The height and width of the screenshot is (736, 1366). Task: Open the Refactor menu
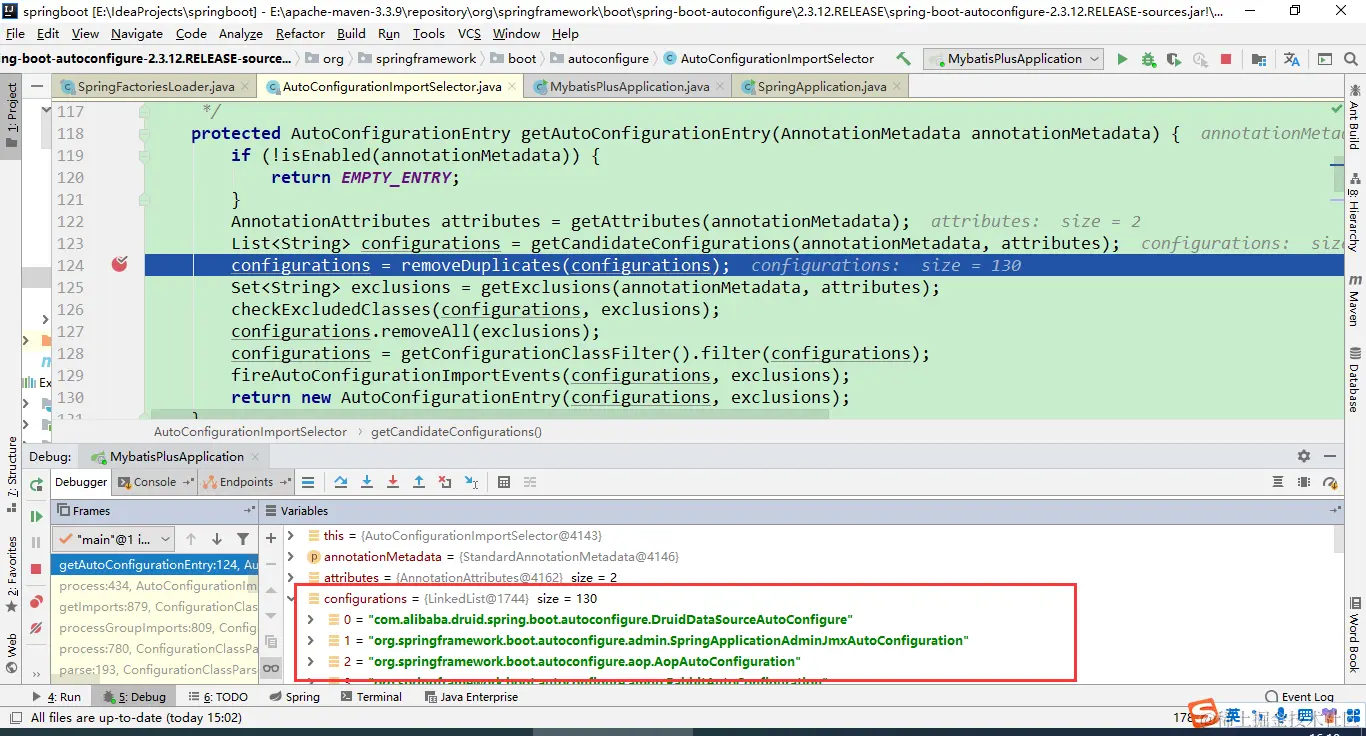click(300, 33)
